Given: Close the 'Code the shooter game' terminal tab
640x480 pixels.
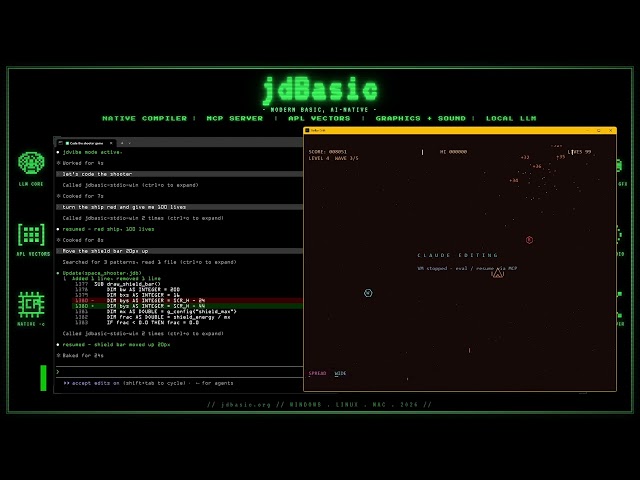Looking at the screenshot, I should (x=111, y=143).
